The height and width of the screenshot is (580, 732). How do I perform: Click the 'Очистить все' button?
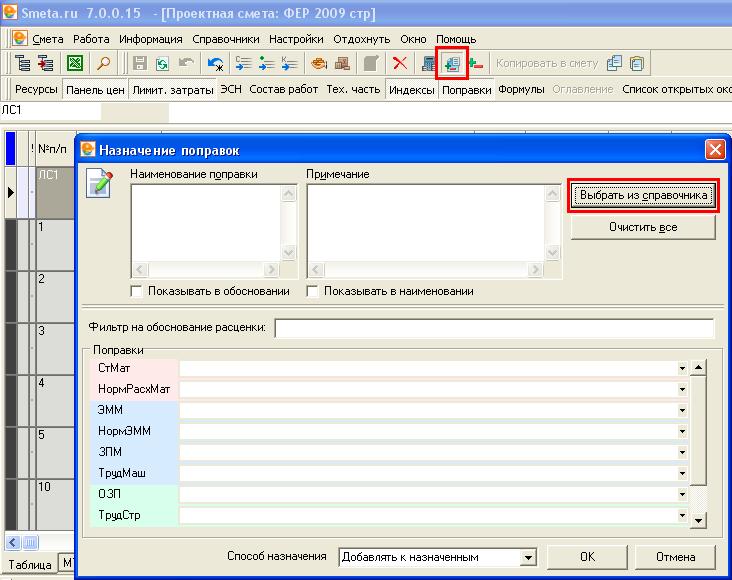point(643,227)
